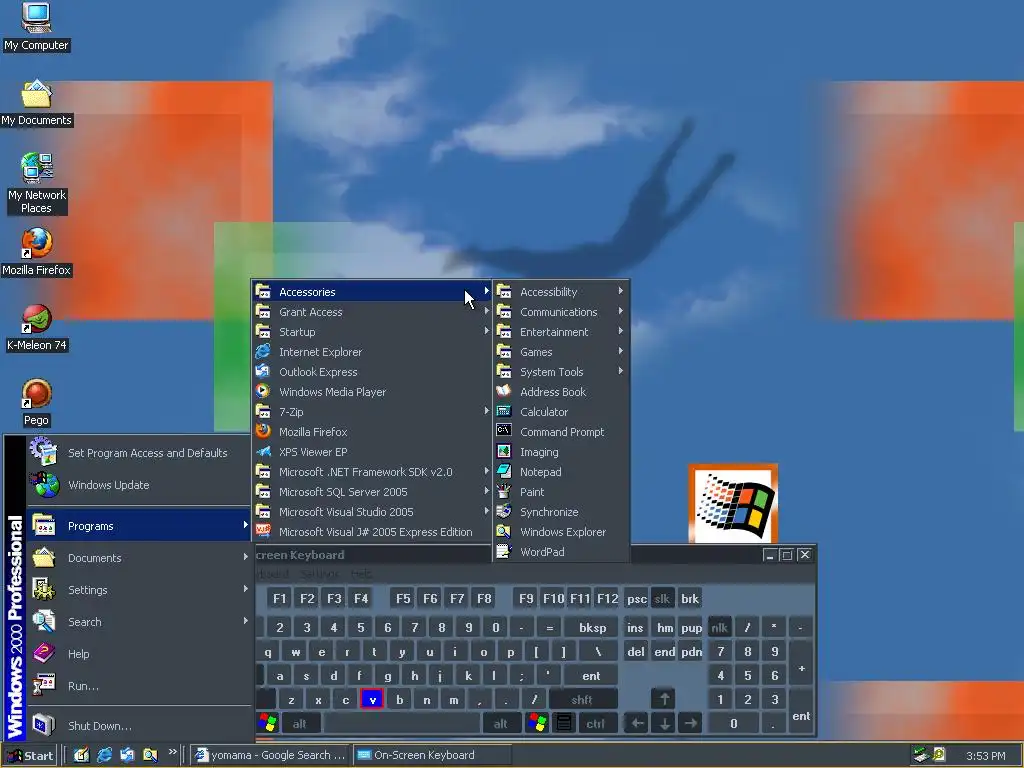The height and width of the screenshot is (768, 1024).
Task: Click the numpad ent key
Action: (x=801, y=711)
